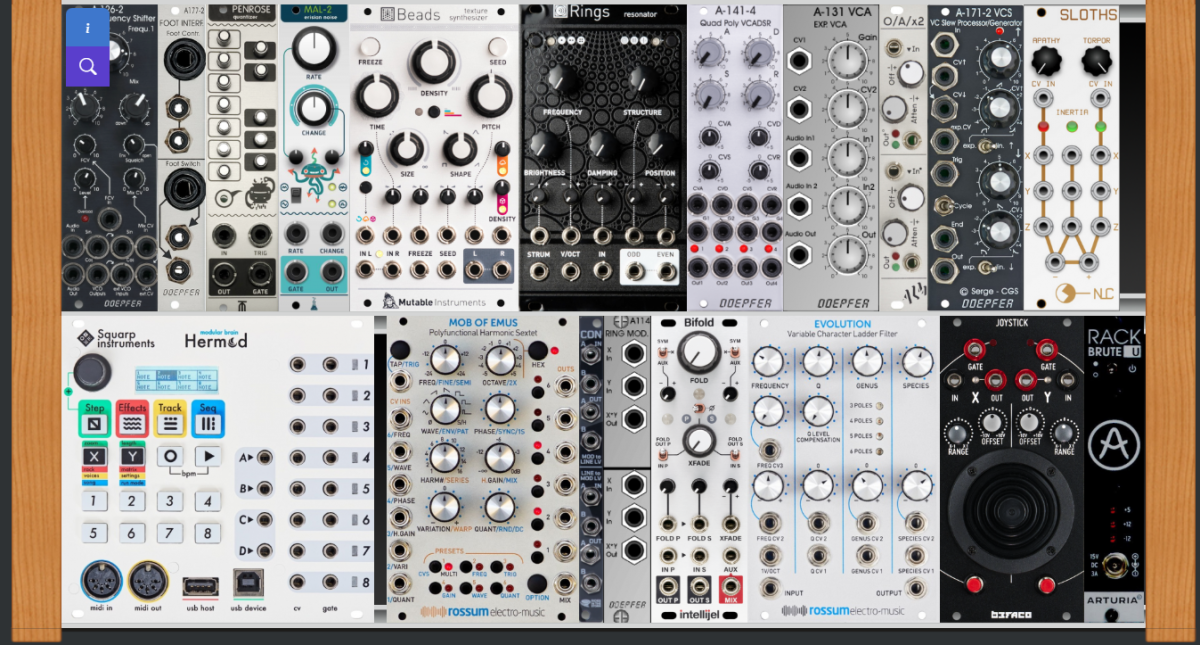Tap the Hermod X button
Viewport: 1200px width, 645px height.
(95, 456)
